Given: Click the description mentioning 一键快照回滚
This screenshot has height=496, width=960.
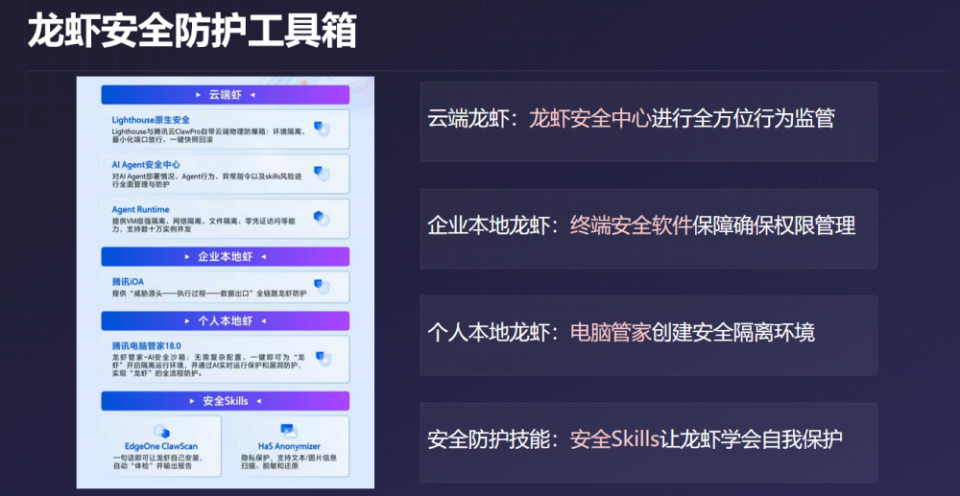Looking at the screenshot, I should point(209,135).
